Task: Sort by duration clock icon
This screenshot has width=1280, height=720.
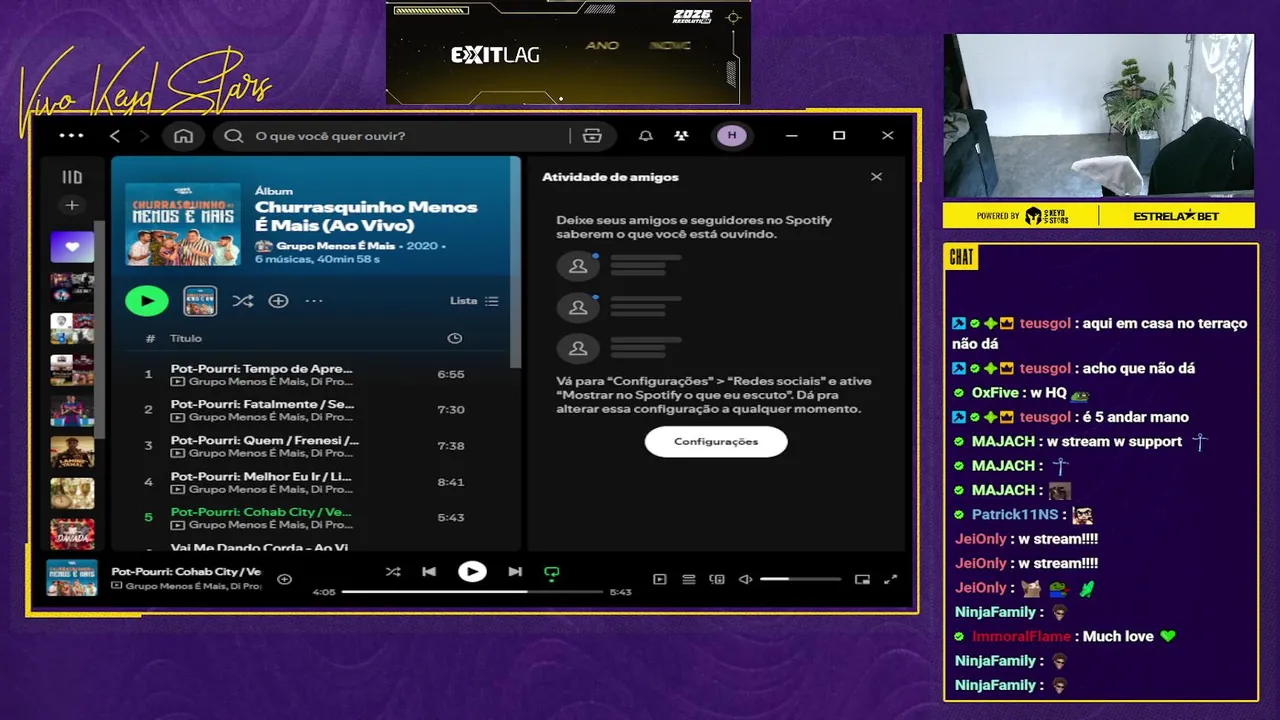Action: [455, 338]
